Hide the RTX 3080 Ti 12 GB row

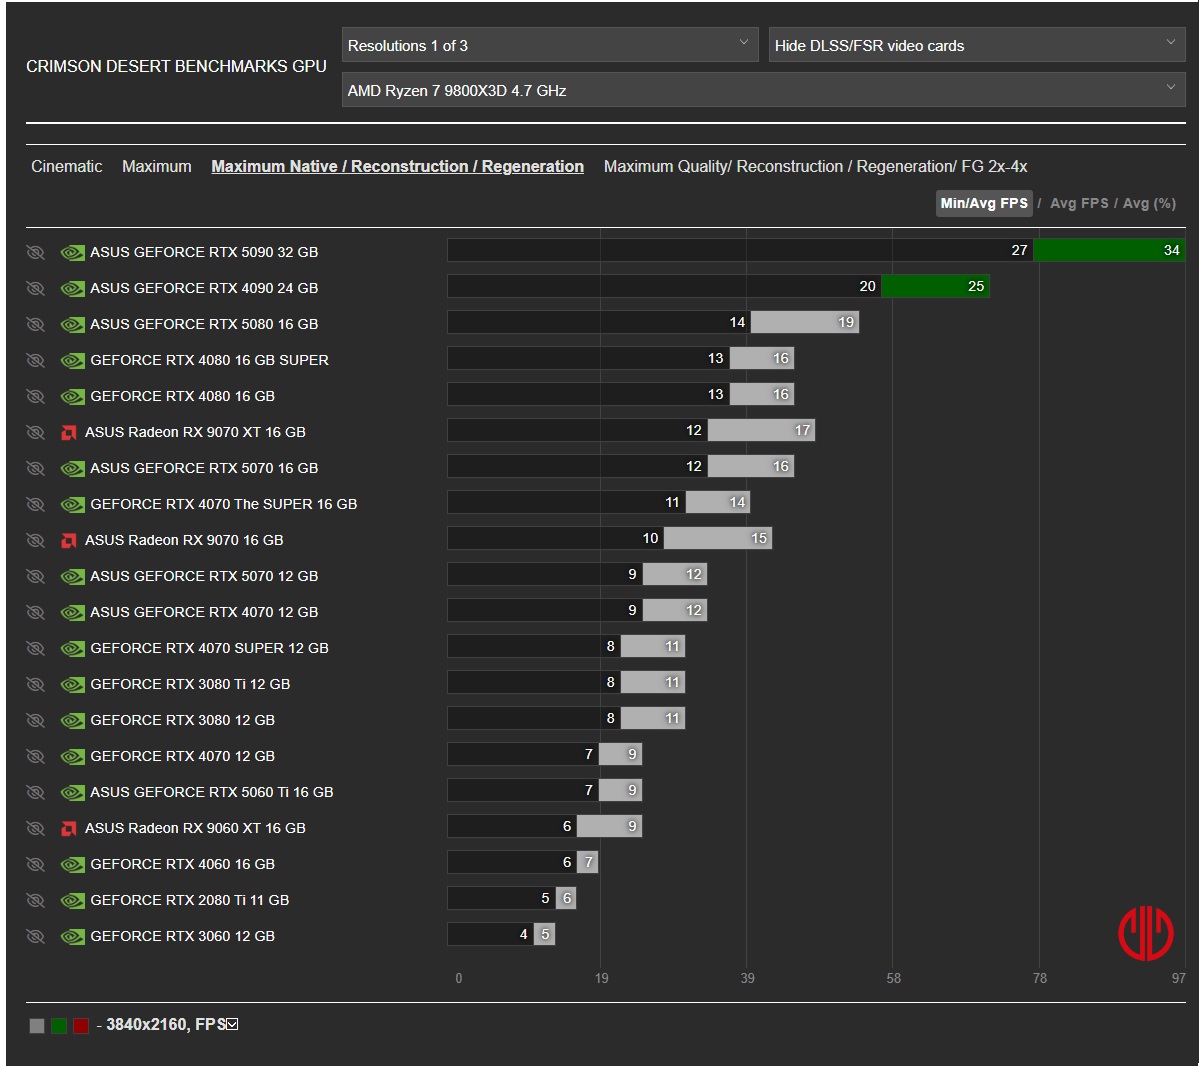(x=35, y=684)
